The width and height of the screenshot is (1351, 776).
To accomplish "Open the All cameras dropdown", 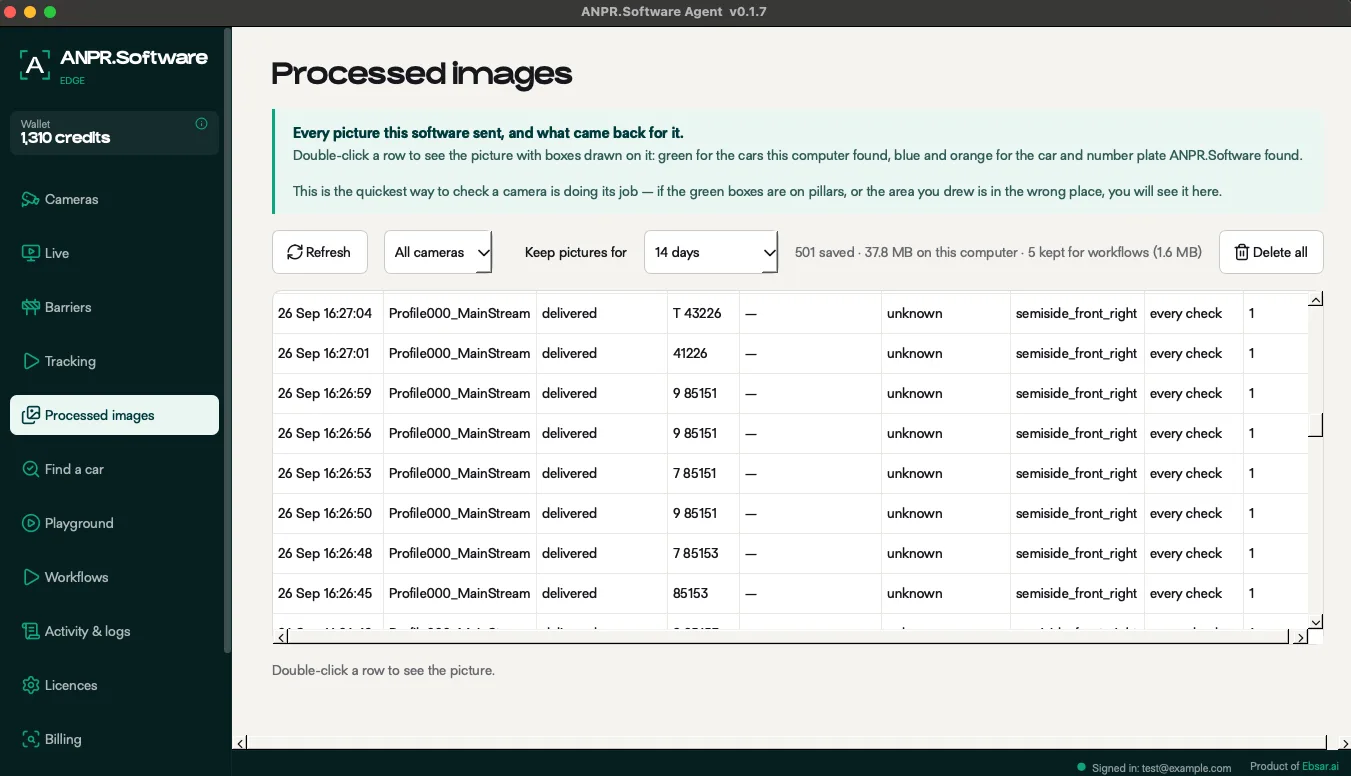I will pos(438,252).
